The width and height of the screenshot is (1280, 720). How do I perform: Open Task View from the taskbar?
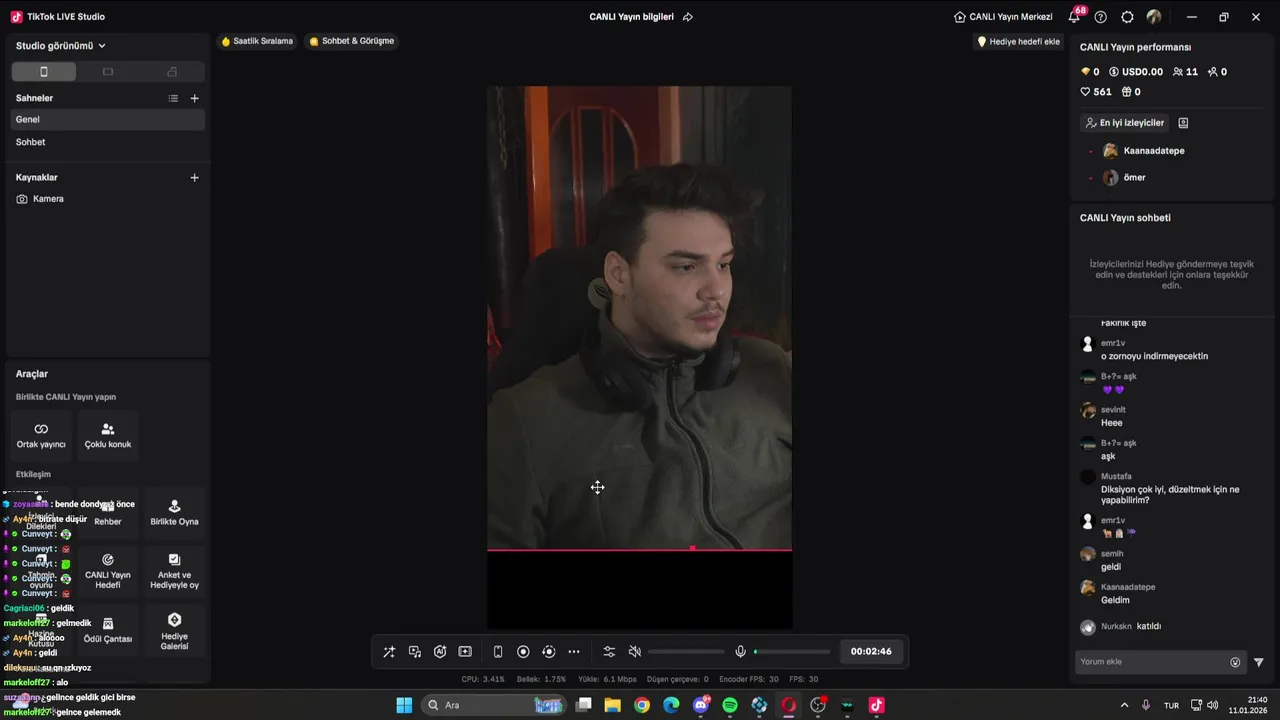point(584,705)
